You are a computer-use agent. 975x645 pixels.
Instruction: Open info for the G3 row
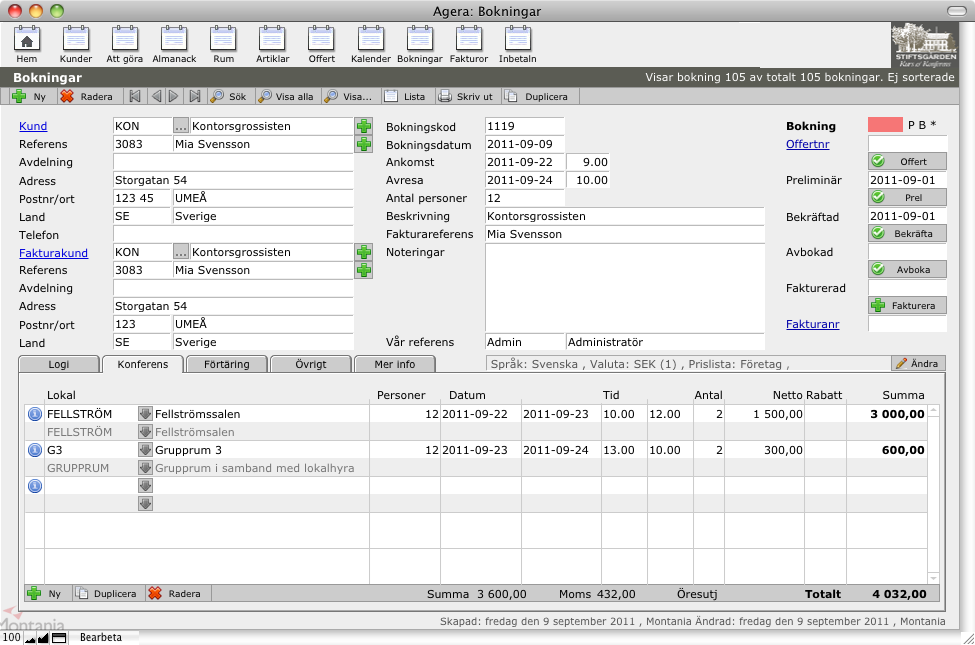pos(35,450)
